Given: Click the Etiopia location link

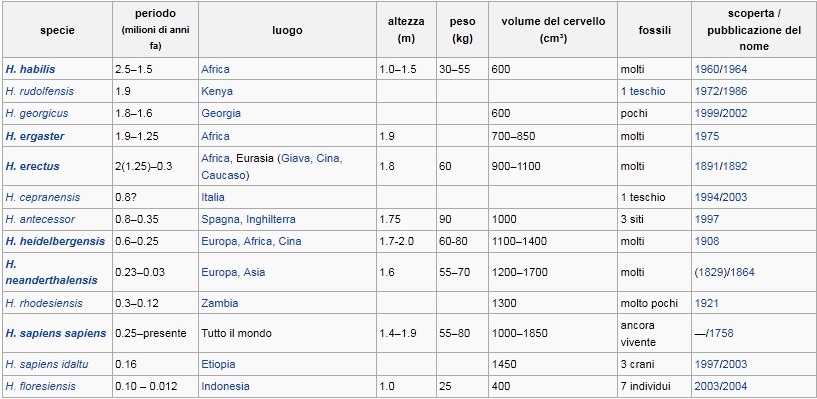Looking at the screenshot, I should tap(218, 364).
